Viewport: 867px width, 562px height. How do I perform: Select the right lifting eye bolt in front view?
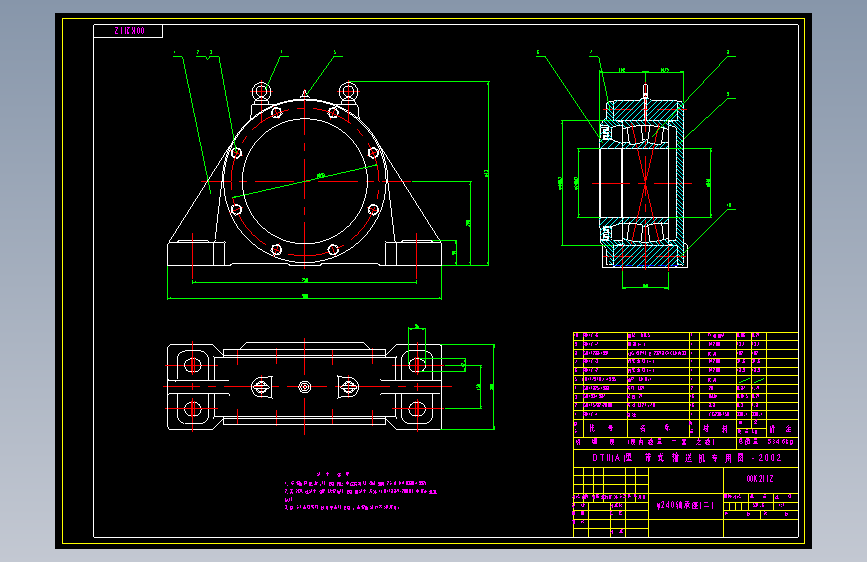point(348,92)
